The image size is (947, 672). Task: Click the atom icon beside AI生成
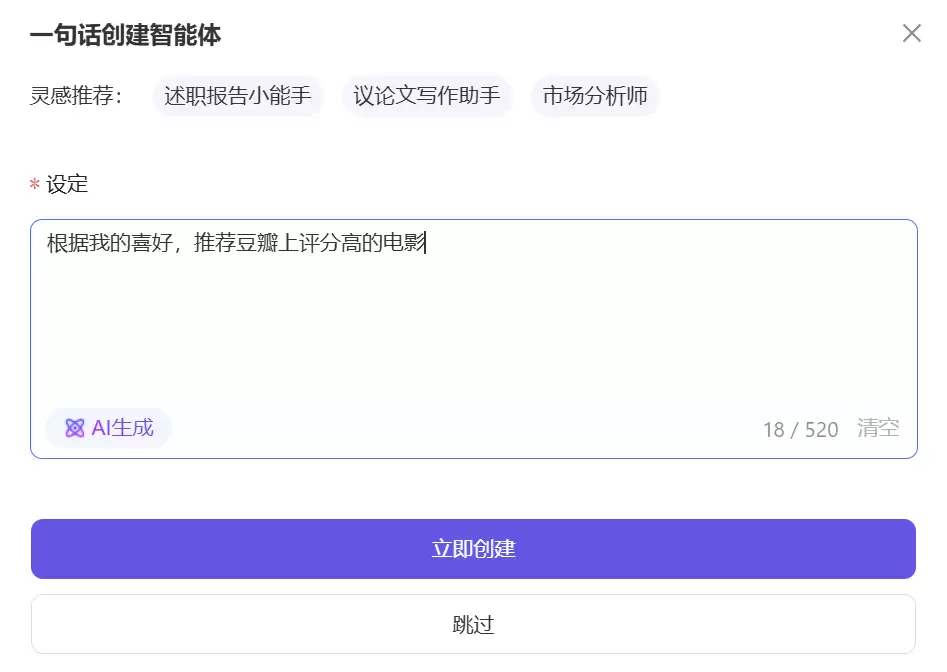tap(75, 428)
